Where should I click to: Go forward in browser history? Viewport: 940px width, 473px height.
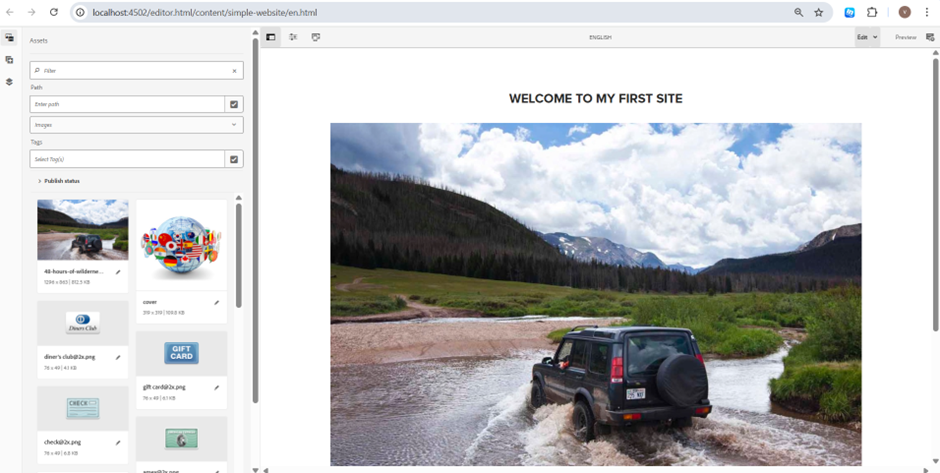pyautogui.click(x=32, y=12)
